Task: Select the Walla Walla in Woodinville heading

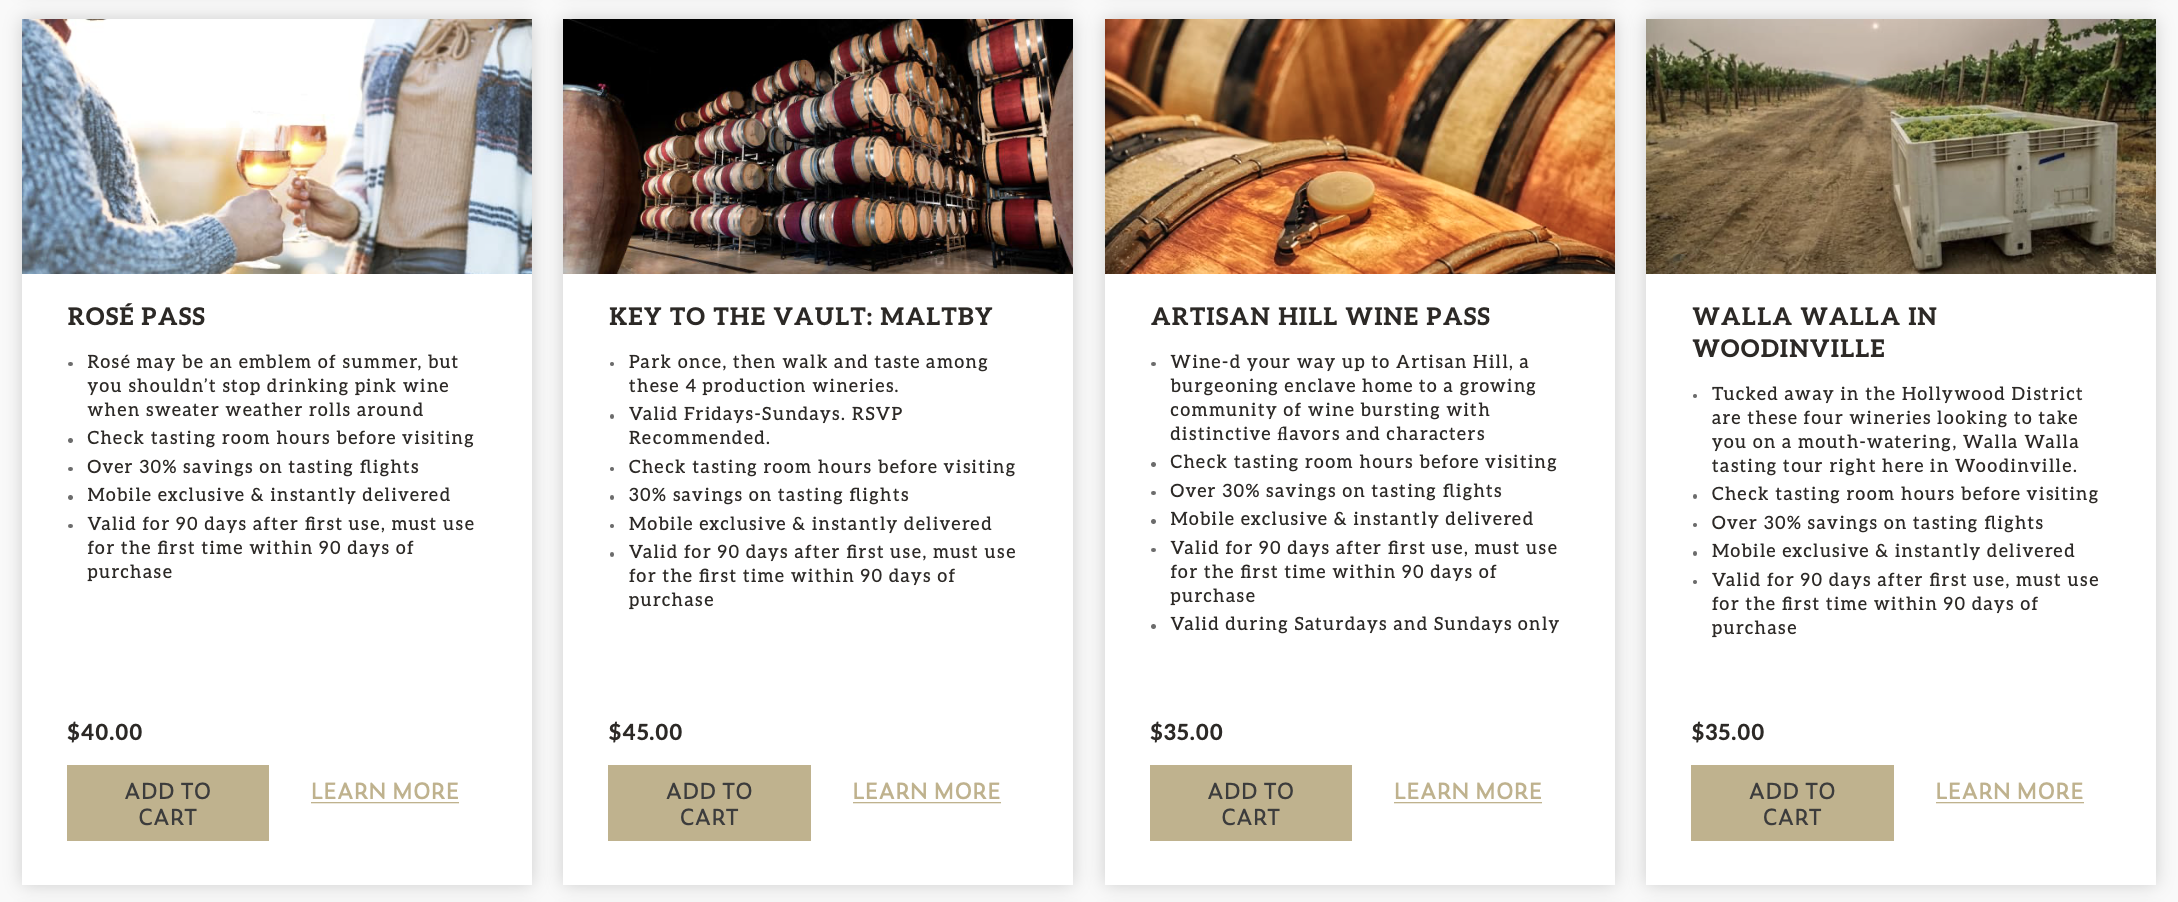Action: point(1814,332)
